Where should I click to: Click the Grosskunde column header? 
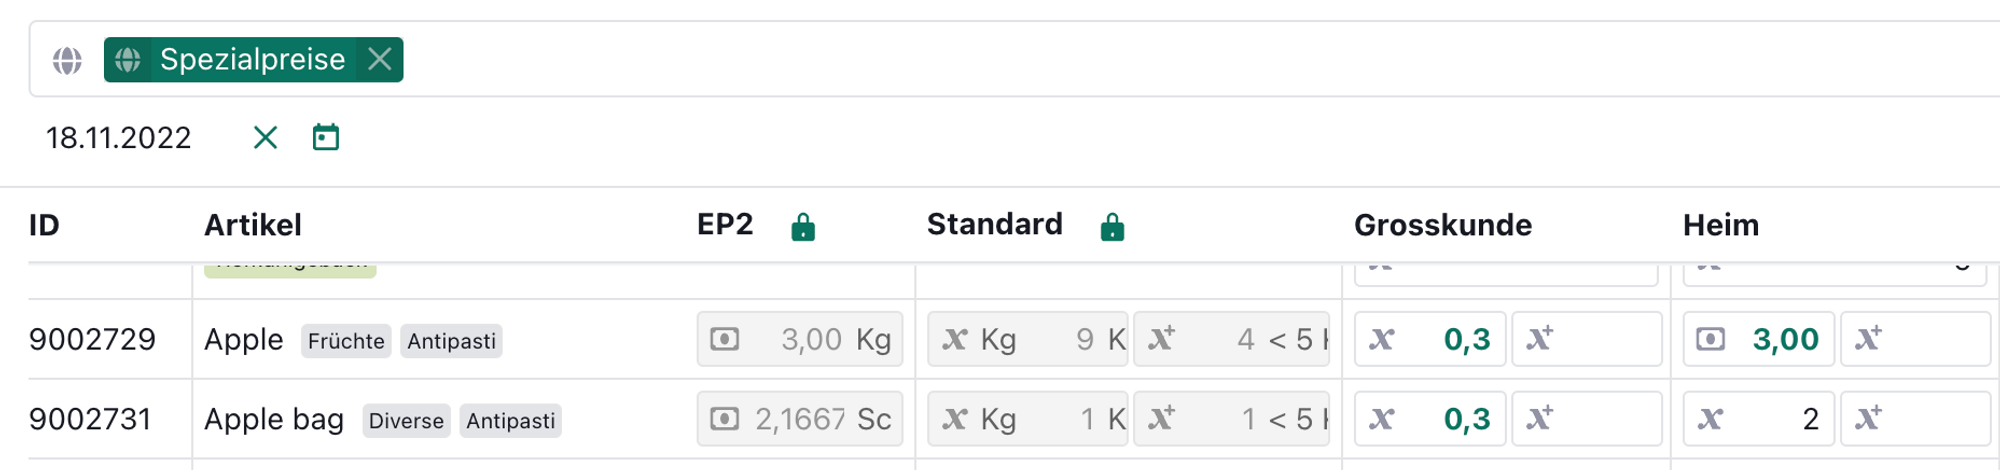pos(1442,225)
